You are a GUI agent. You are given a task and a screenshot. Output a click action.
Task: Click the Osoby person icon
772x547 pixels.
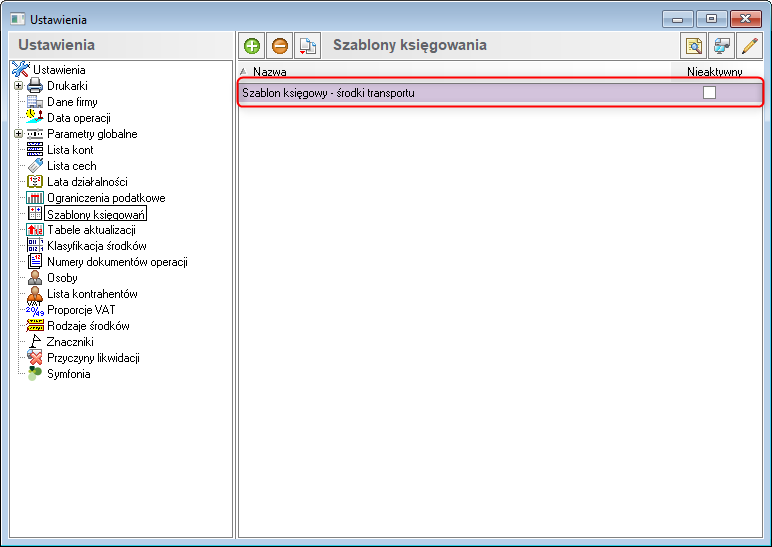pos(35,278)
